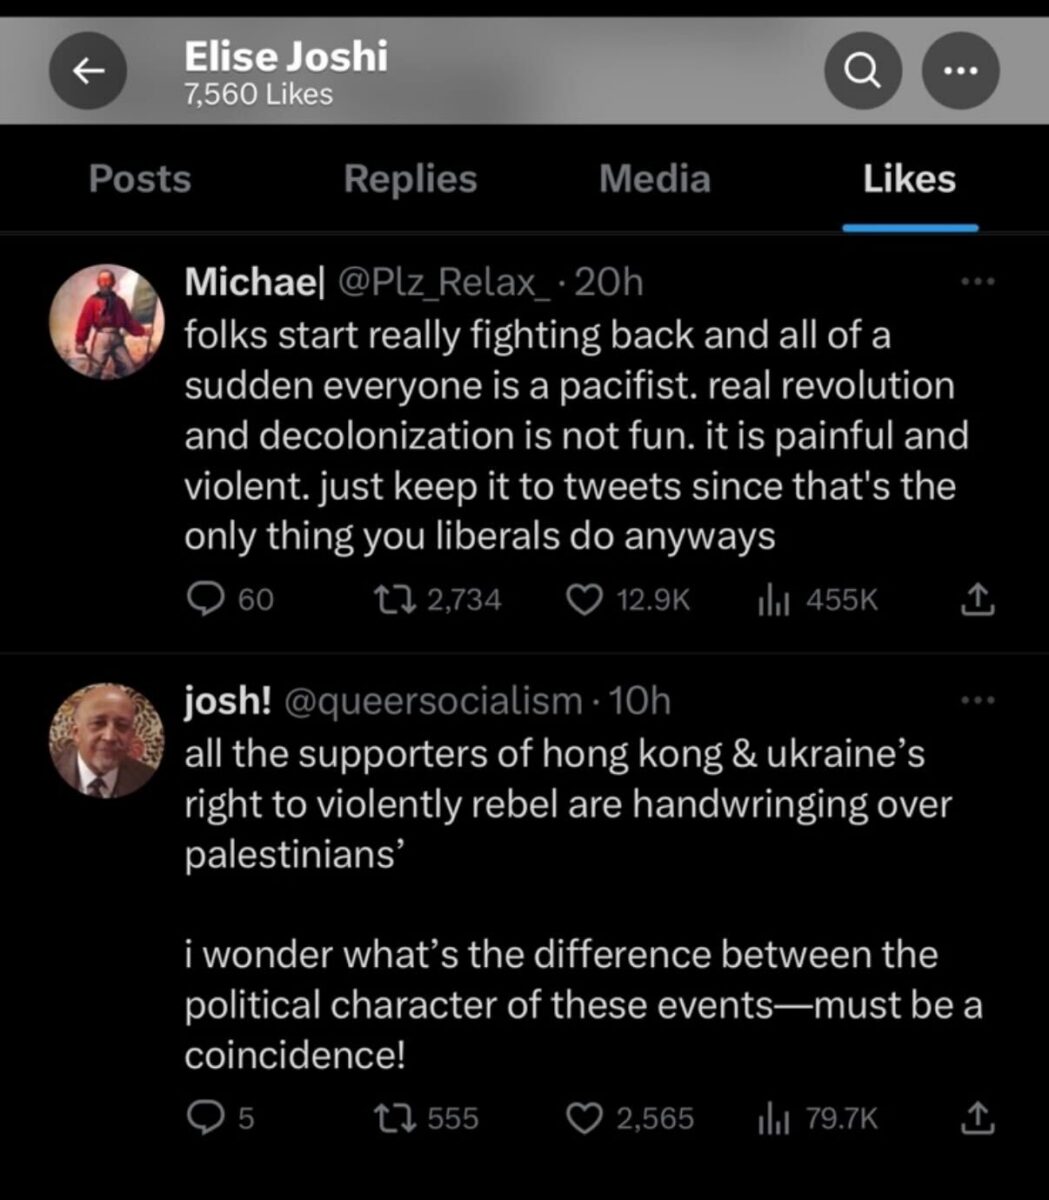Image resolution: width=1049 pixels, height=1200 pixels.
Task: Share Michael's post via share icon
Action: pos(977,599)
